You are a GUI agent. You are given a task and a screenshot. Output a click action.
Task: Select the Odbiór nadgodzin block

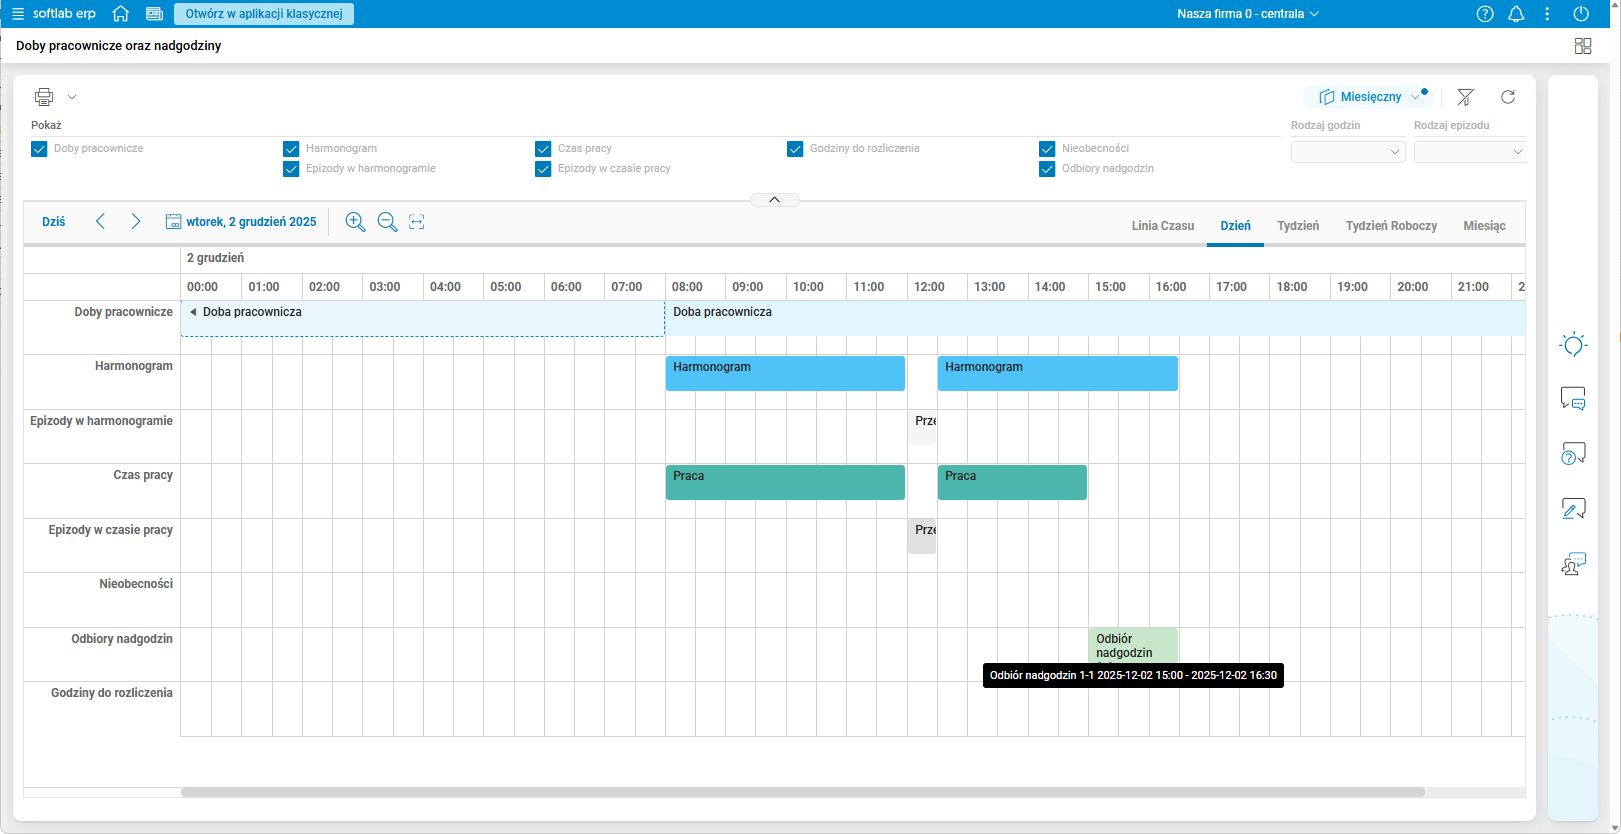point(1133,645)
